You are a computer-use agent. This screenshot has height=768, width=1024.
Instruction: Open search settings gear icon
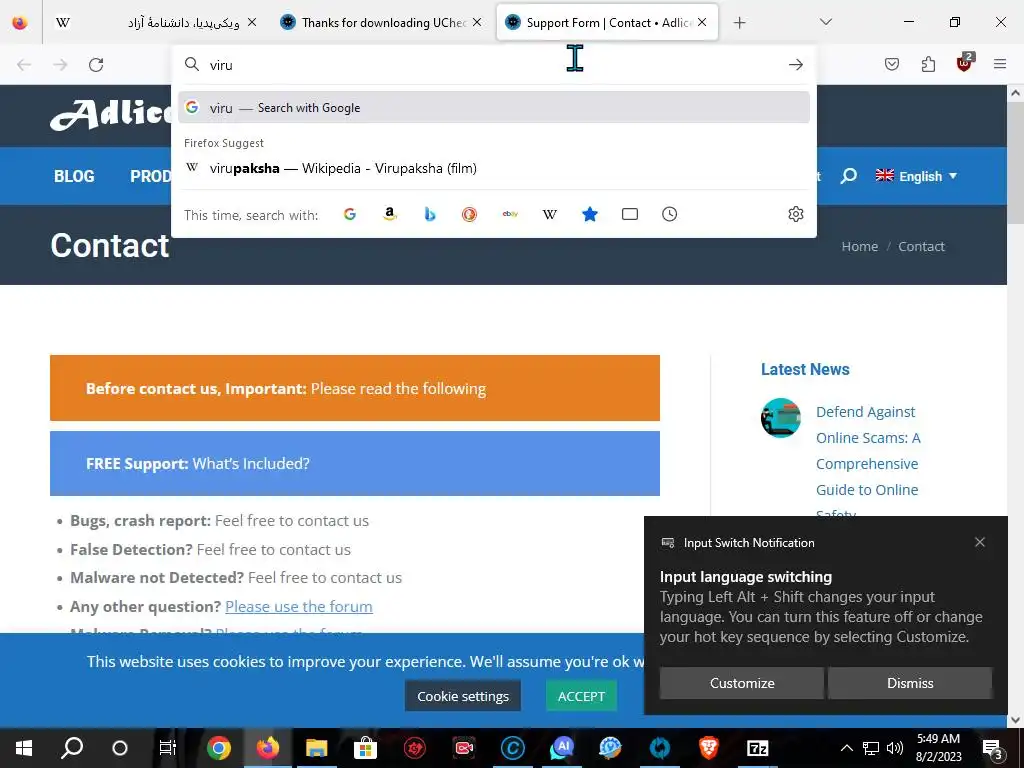(795, 214)
